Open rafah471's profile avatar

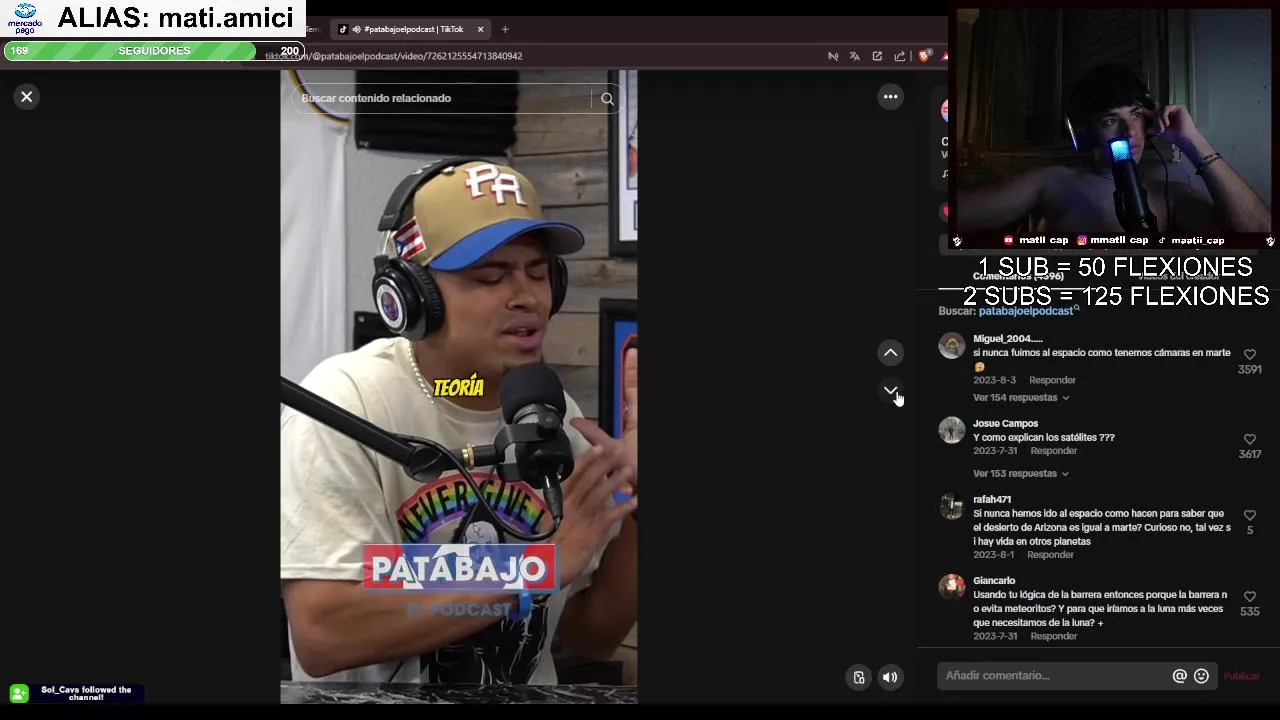[x=952, y=507]
